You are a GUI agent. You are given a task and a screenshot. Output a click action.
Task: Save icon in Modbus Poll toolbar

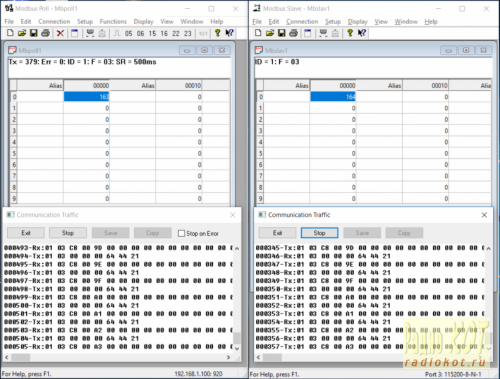coord(33,33)
